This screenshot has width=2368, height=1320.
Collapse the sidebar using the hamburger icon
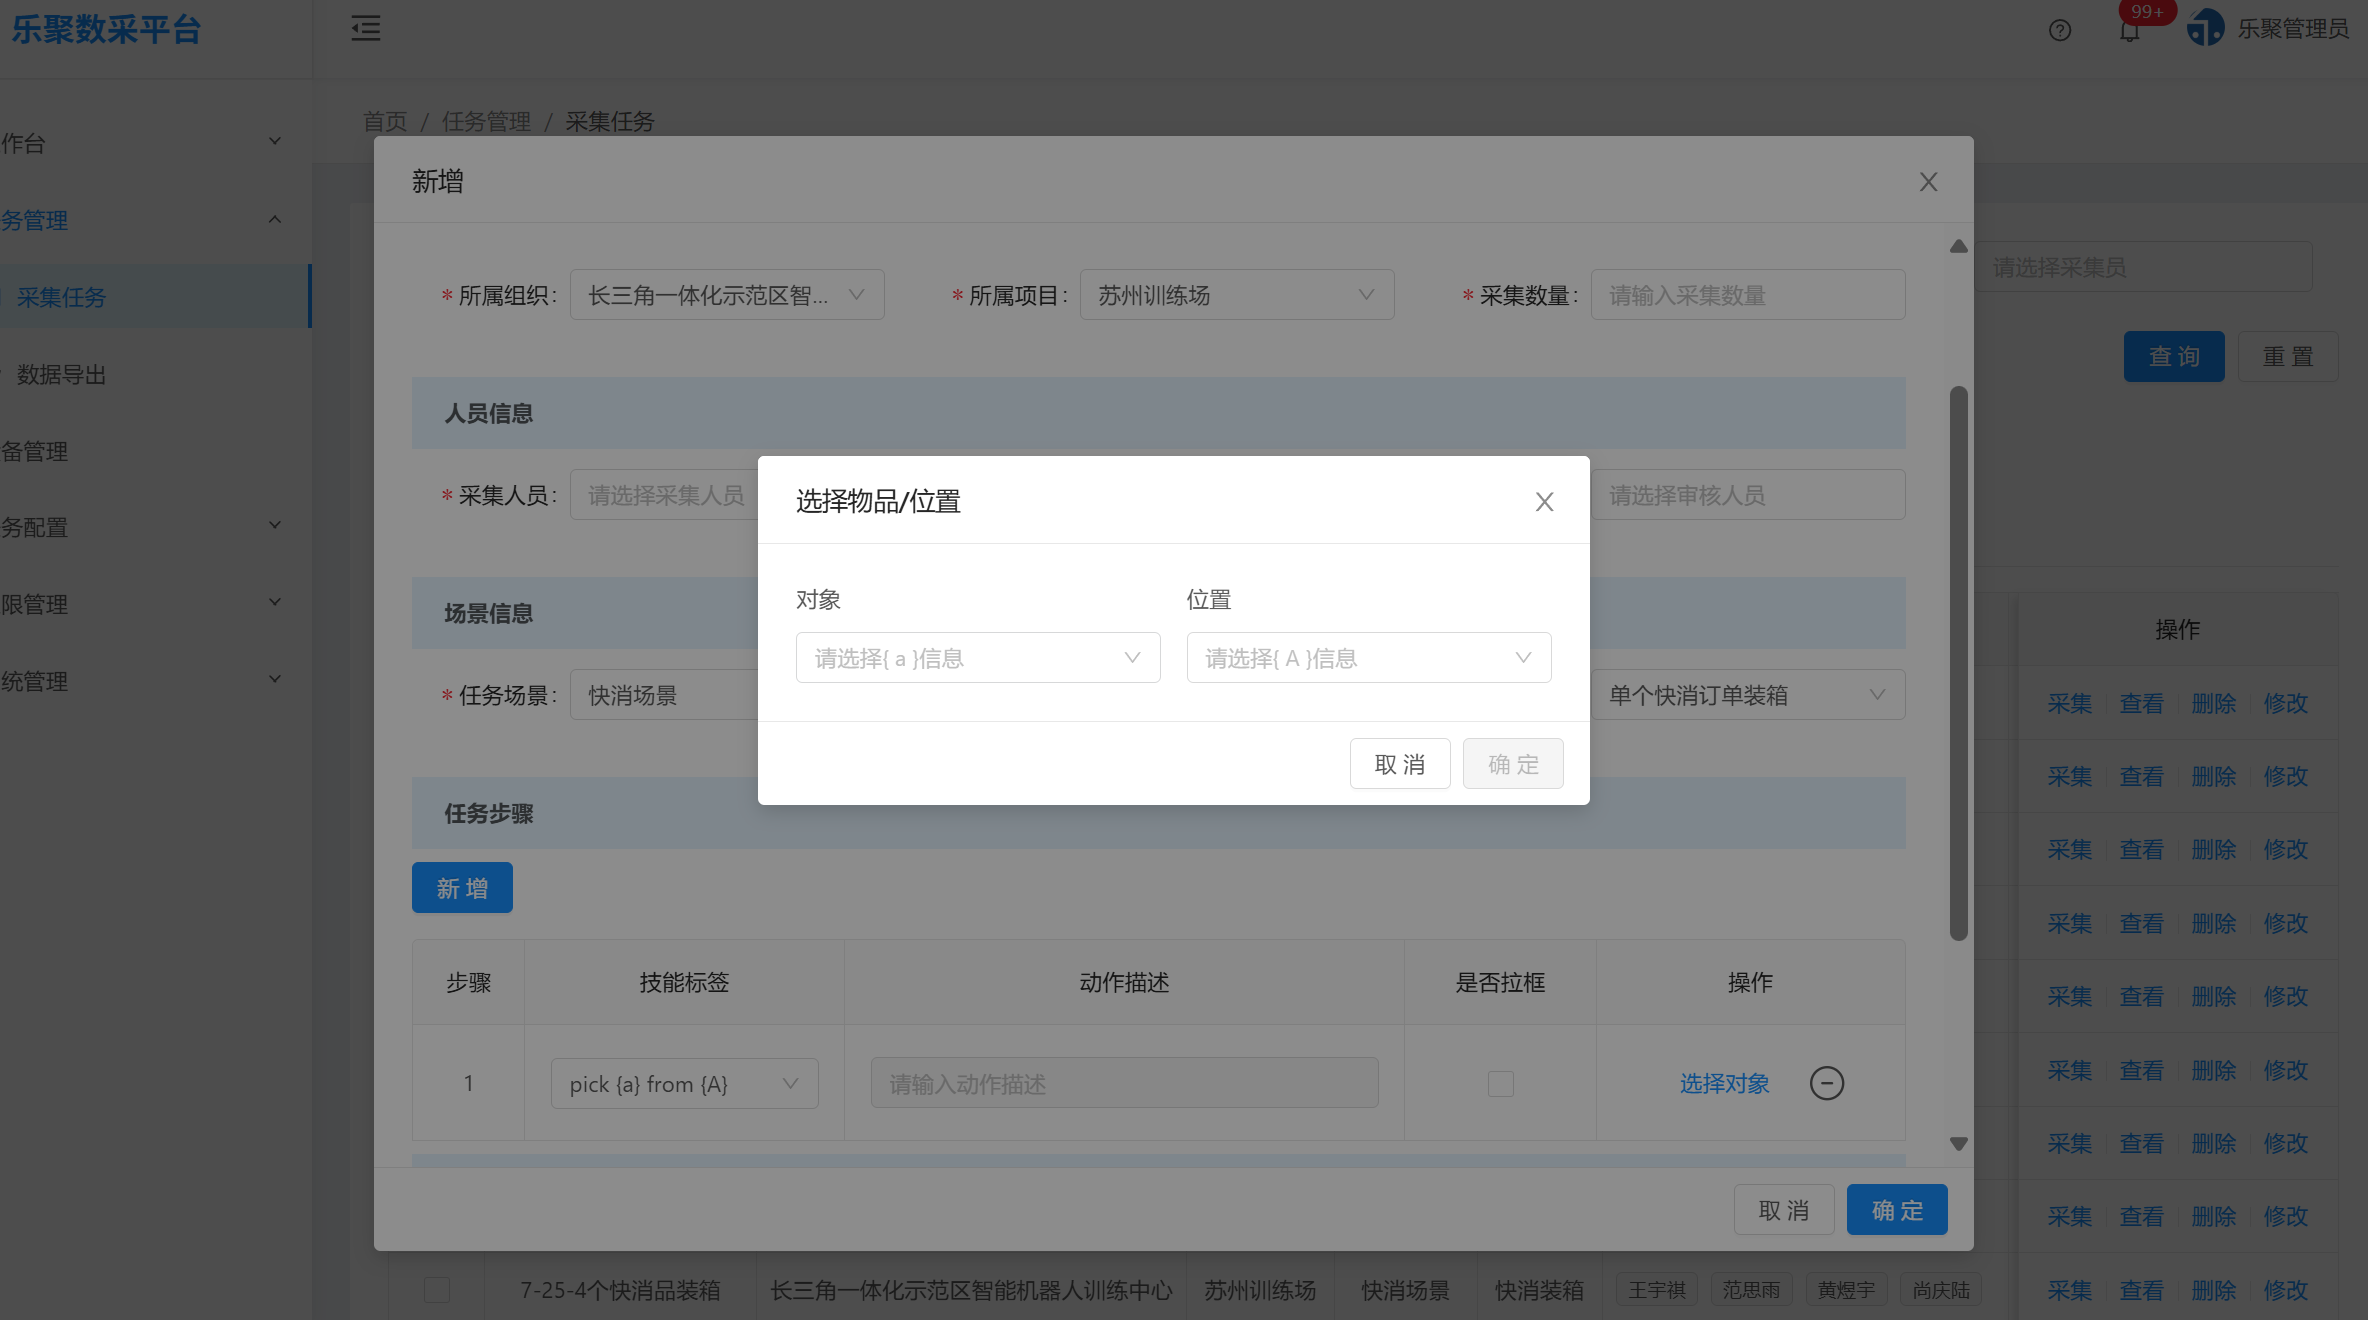tap(365, 29)
